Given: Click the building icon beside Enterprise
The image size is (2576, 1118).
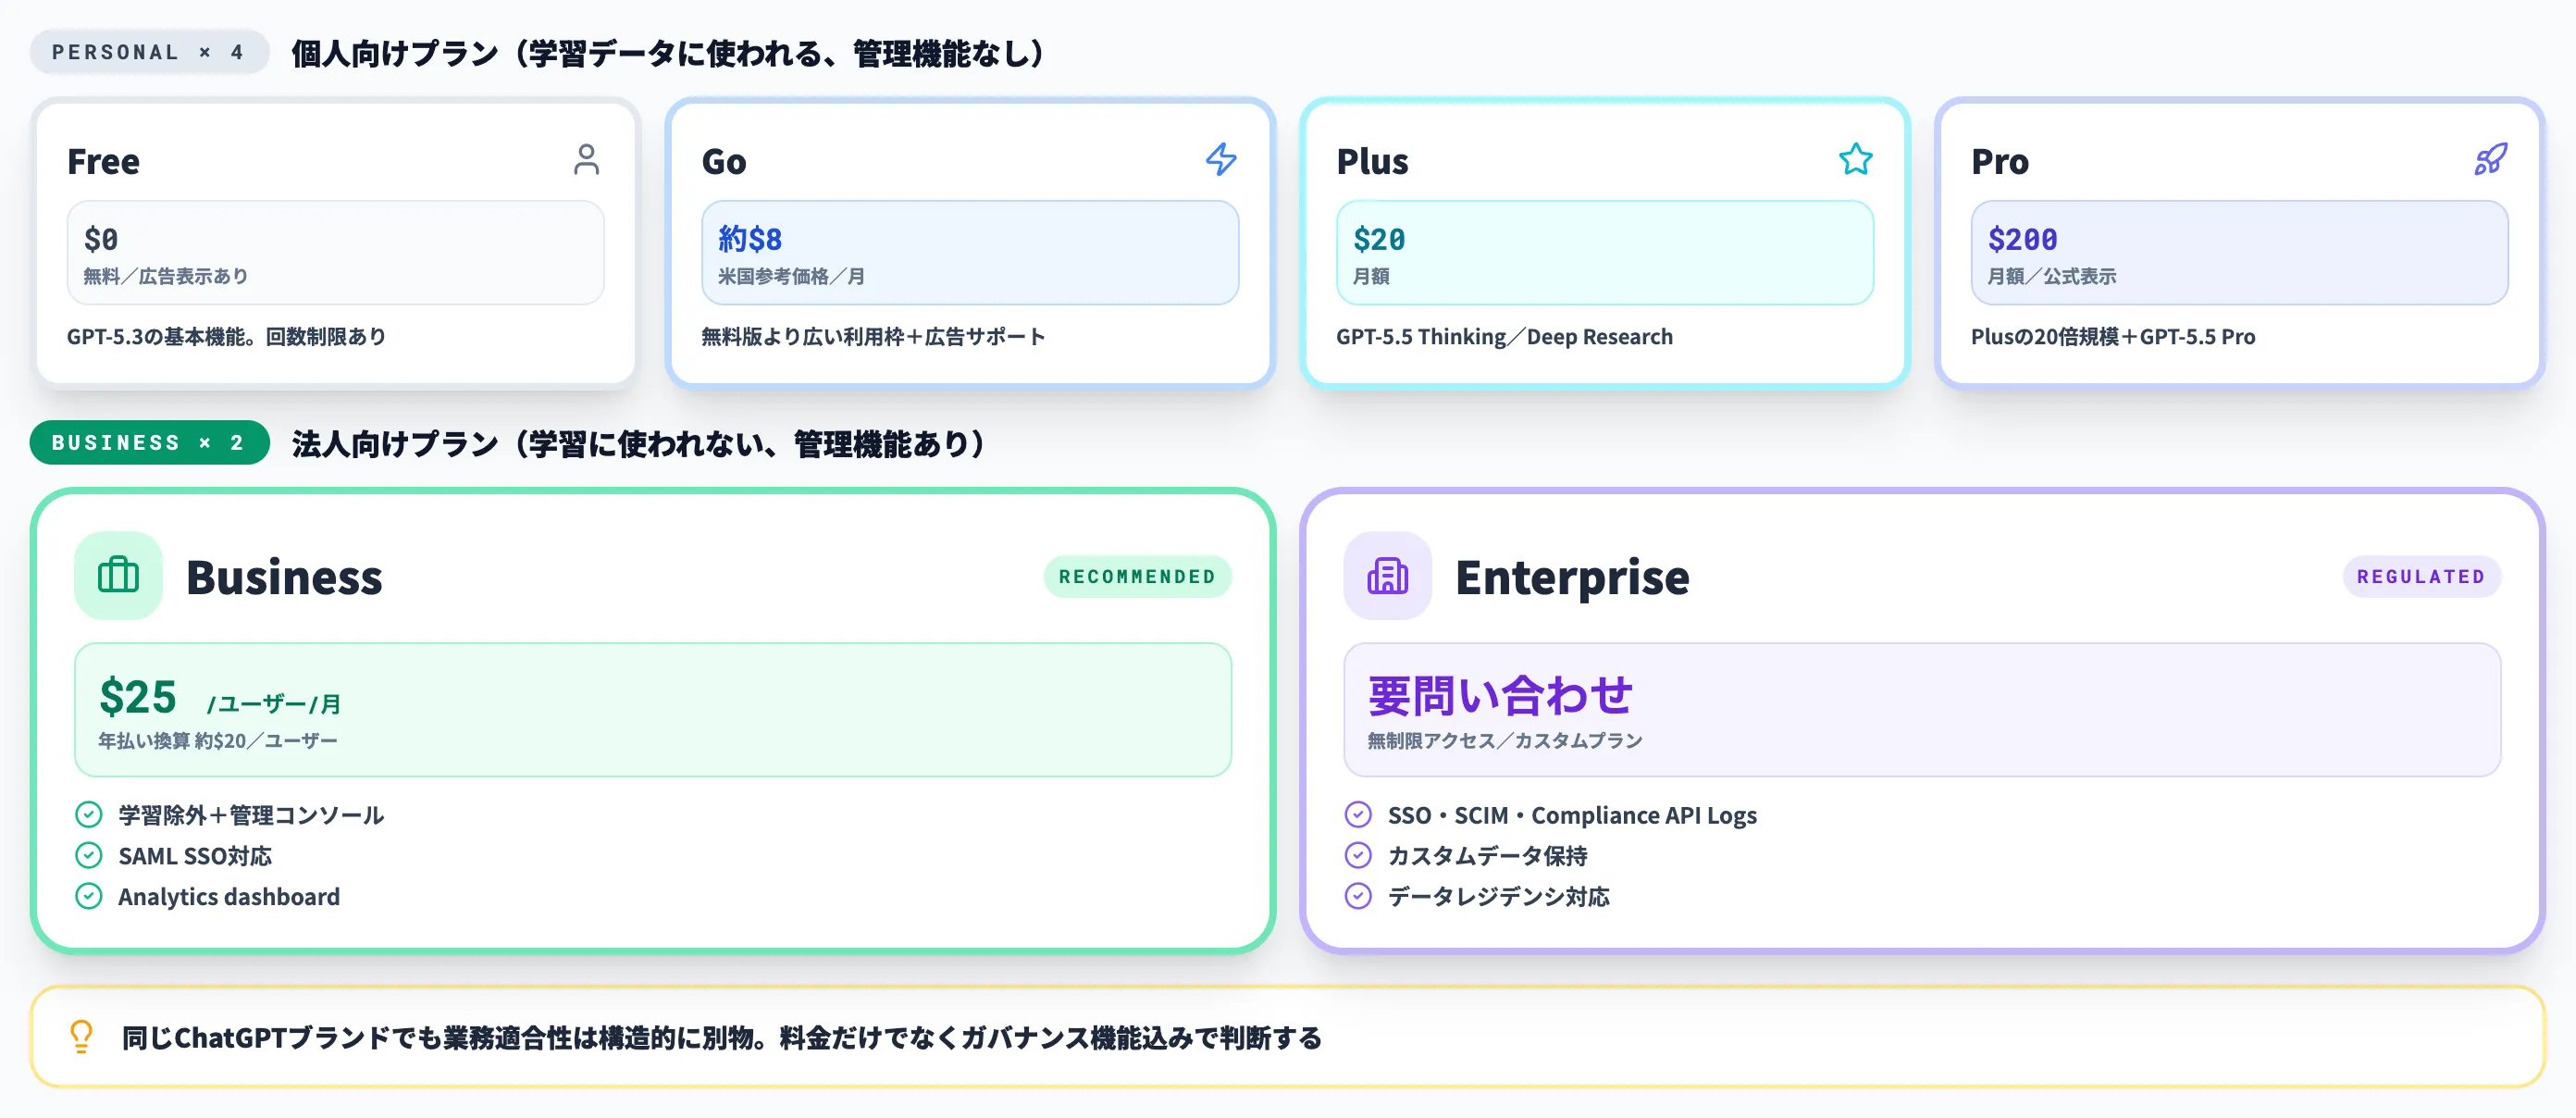Looking at the screenshot, I should [x=1387, y=575].
